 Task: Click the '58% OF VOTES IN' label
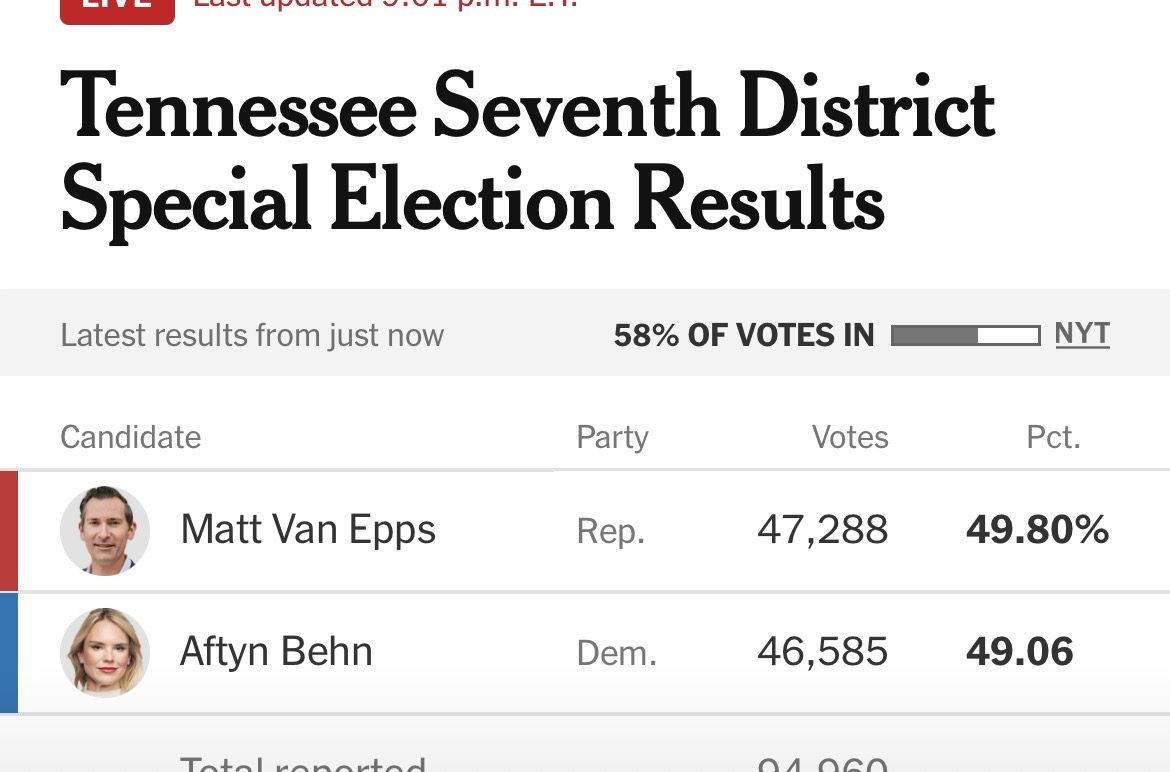click(744, 335)
